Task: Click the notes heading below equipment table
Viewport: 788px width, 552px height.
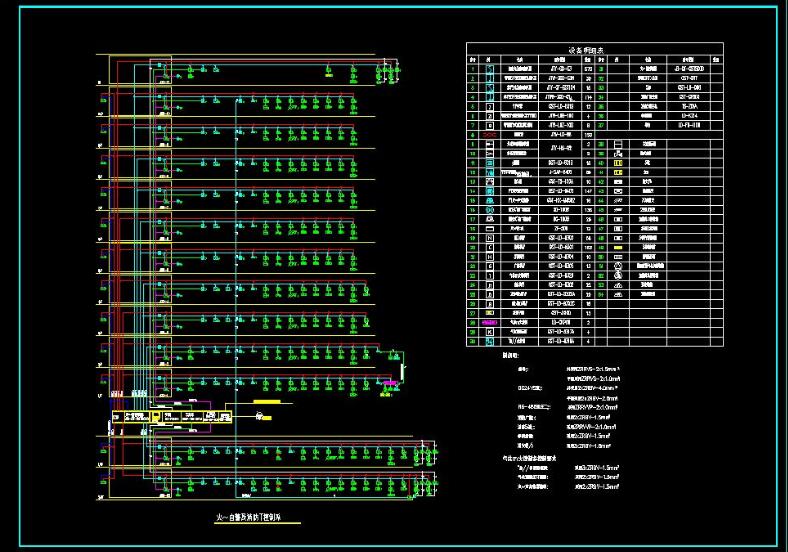Action: 511,355
